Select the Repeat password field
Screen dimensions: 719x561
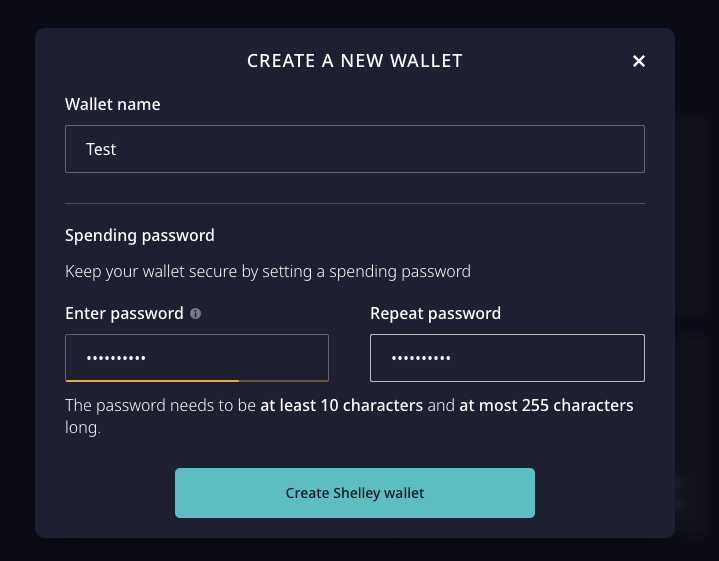(507, 358)
